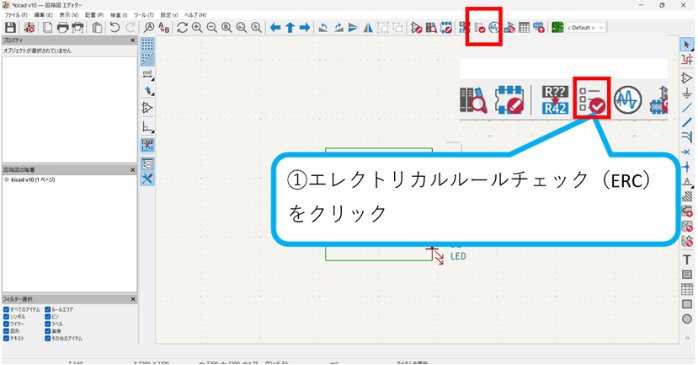Viewport: 698px width, 365px height.
Task: Activate the place symbol op-amp tool
Action: point(686,78)
